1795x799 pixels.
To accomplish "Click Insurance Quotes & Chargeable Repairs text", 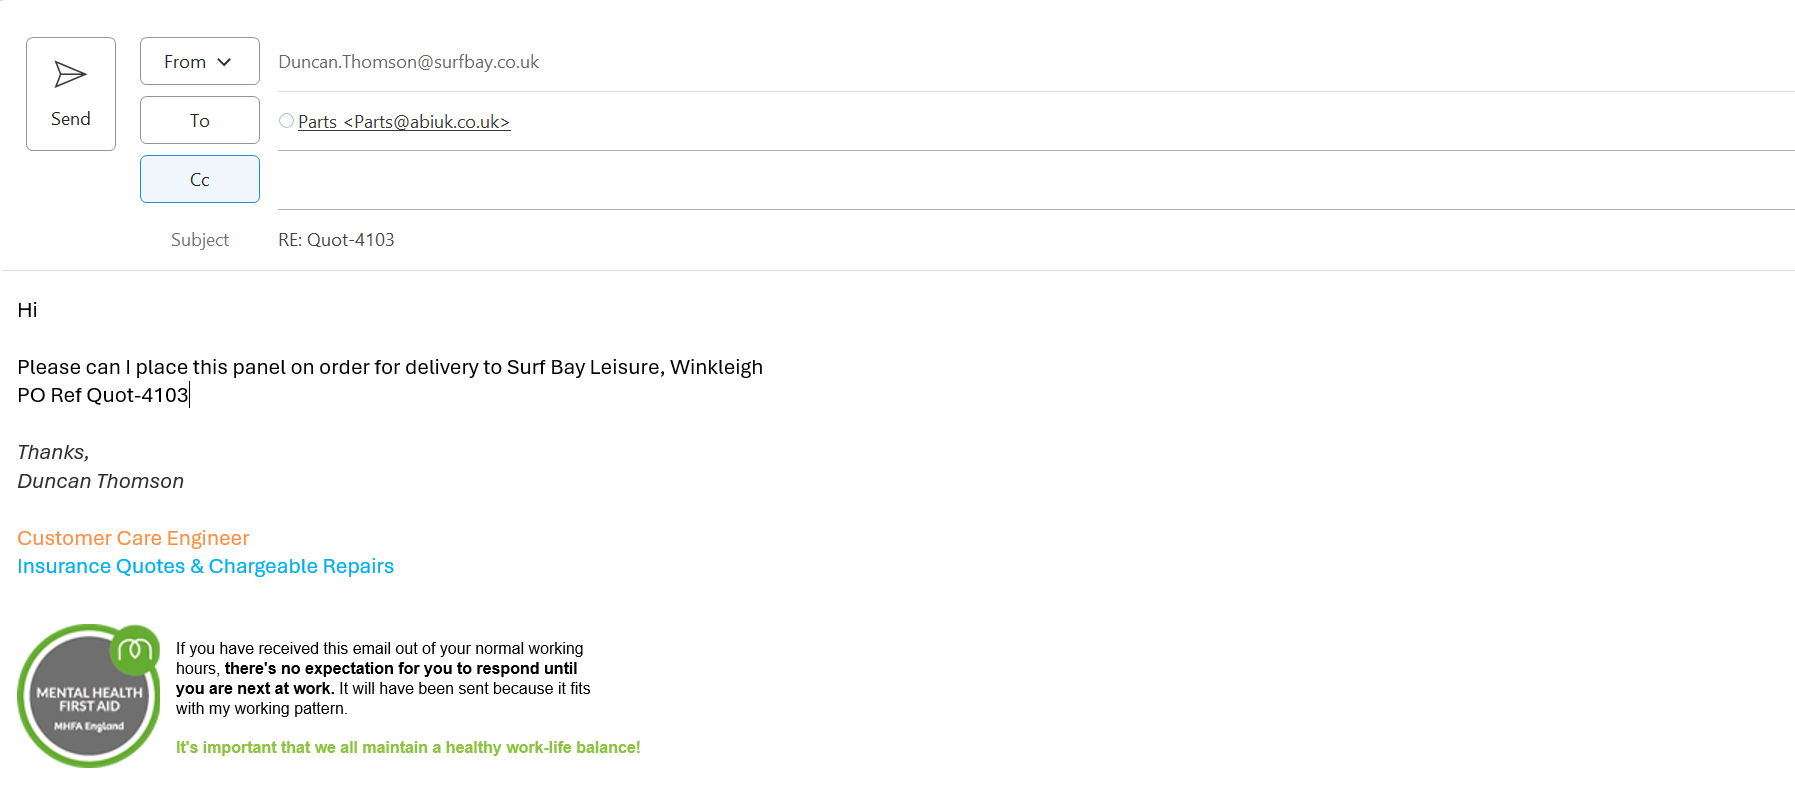I will [x=205, y=566].
